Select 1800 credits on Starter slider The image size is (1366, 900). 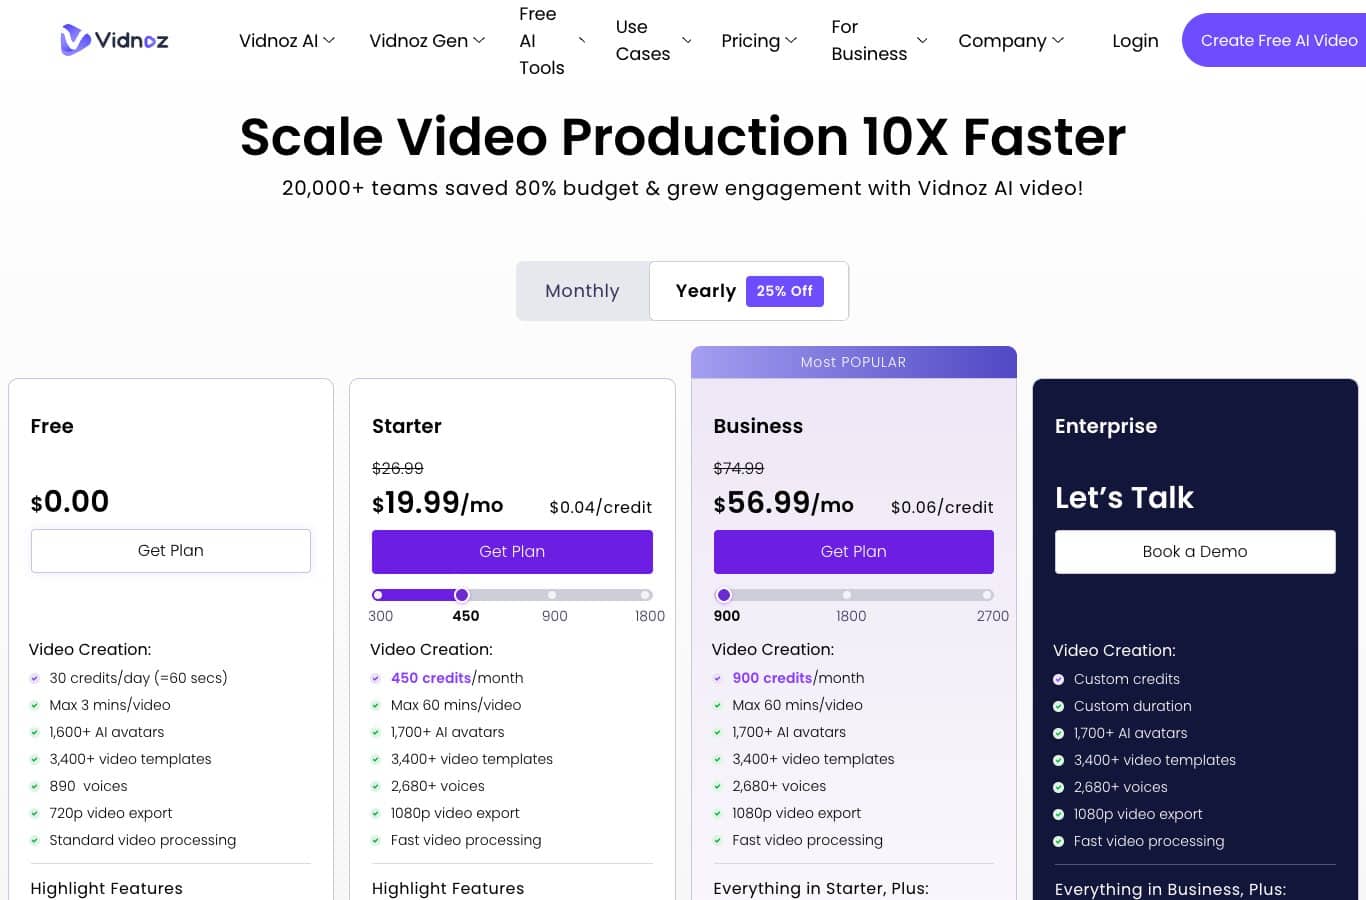(x=646, y=595)
